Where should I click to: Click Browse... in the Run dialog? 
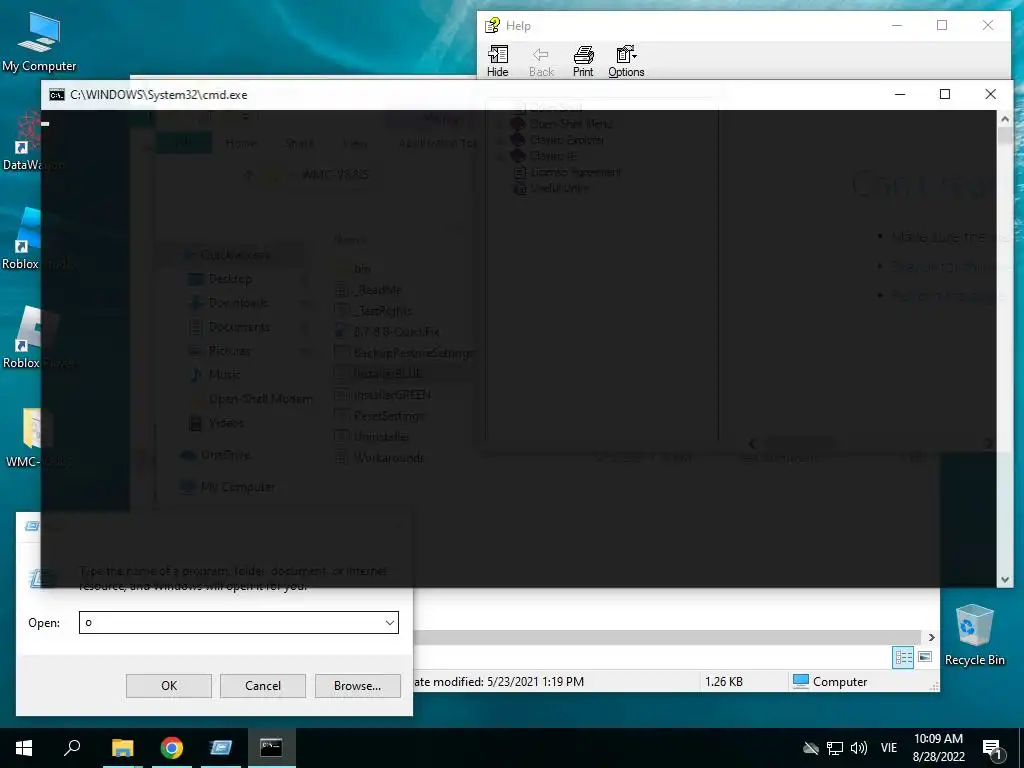click(x=357, y=686)
